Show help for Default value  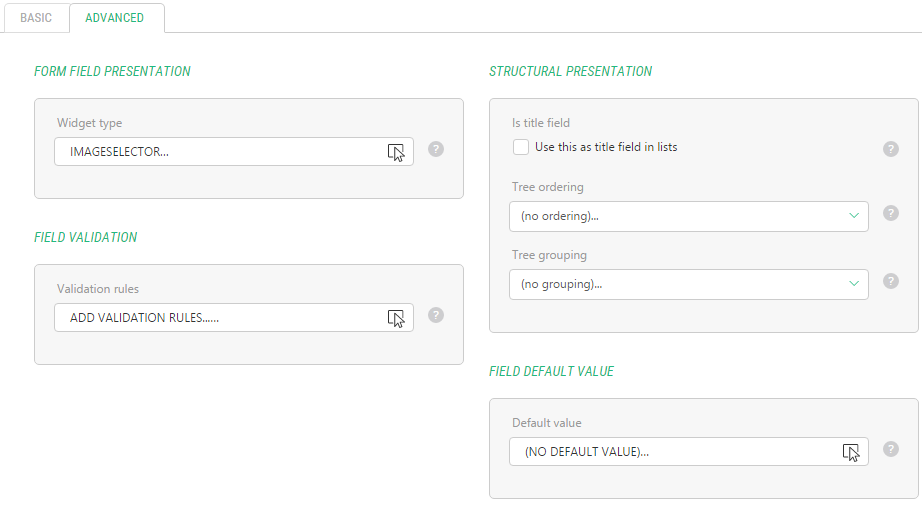891,449
